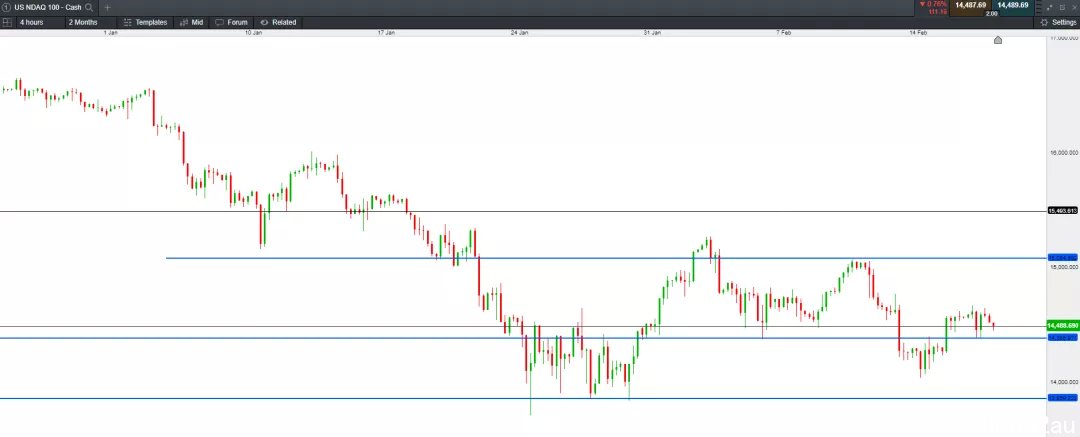Screen dimensions: 1080x437
Task: Expand the Templates menu
Action: coord(151,22)
